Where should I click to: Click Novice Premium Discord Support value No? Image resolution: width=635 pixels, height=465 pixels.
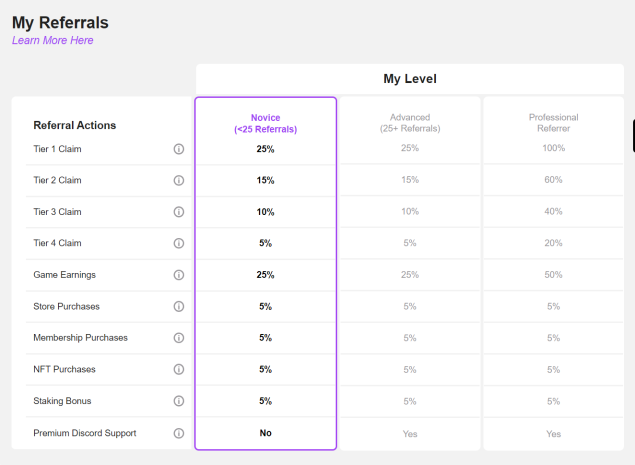click(x=265, y=433)
